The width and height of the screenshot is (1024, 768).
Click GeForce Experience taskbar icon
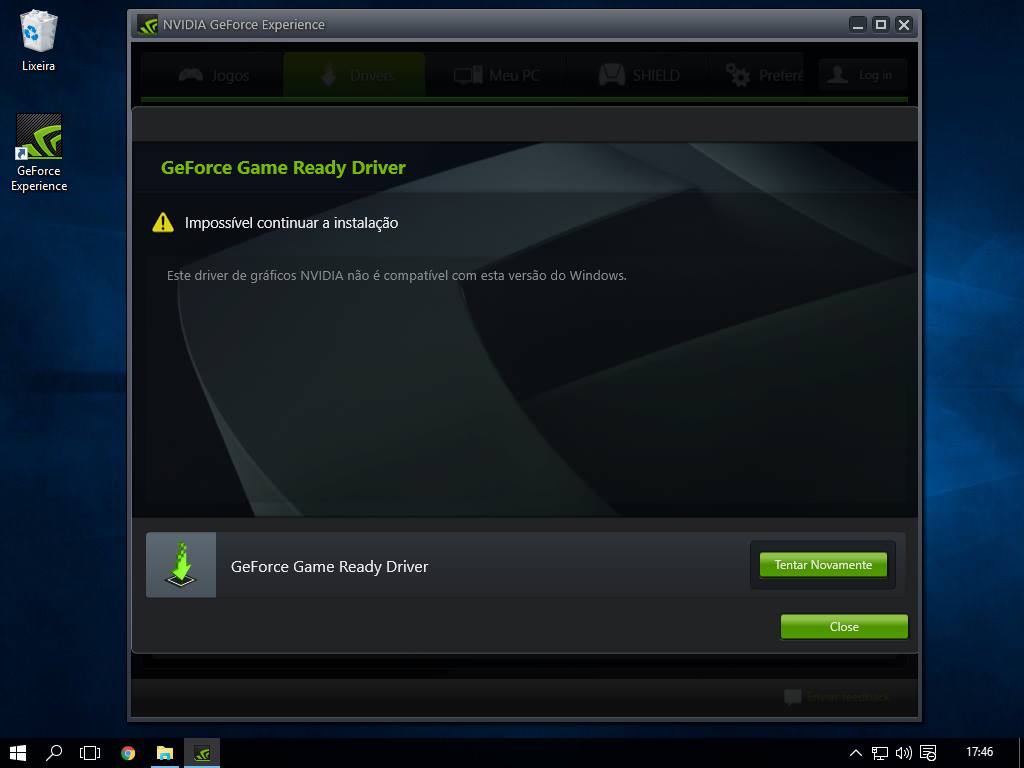pyautogui.click(x=202, y=753)
